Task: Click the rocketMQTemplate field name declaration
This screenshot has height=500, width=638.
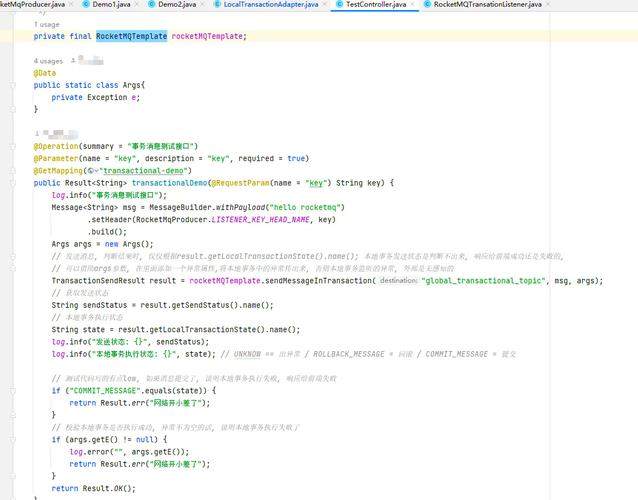Action: point(207,36)
